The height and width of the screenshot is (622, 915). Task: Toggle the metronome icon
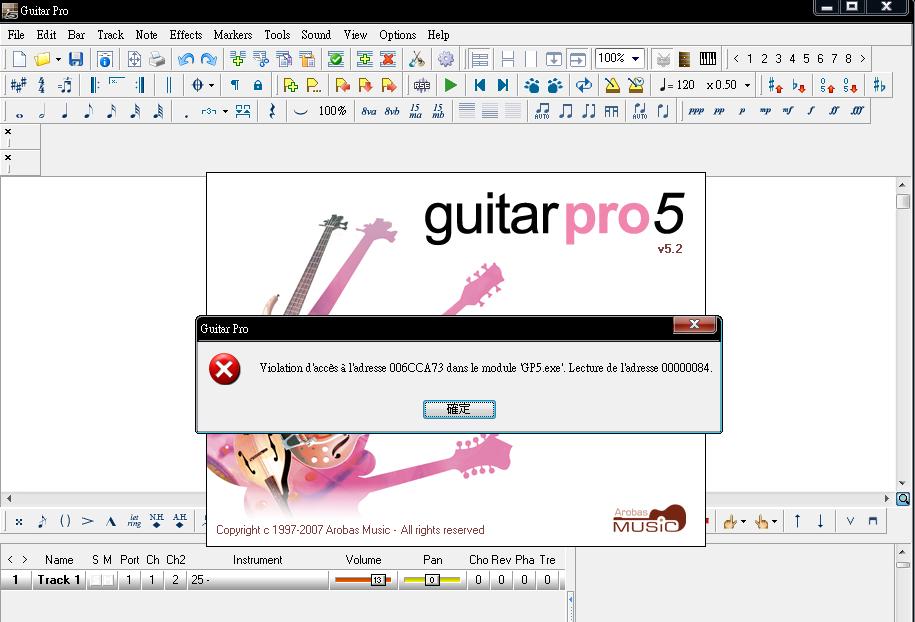(x=612, y=85)
